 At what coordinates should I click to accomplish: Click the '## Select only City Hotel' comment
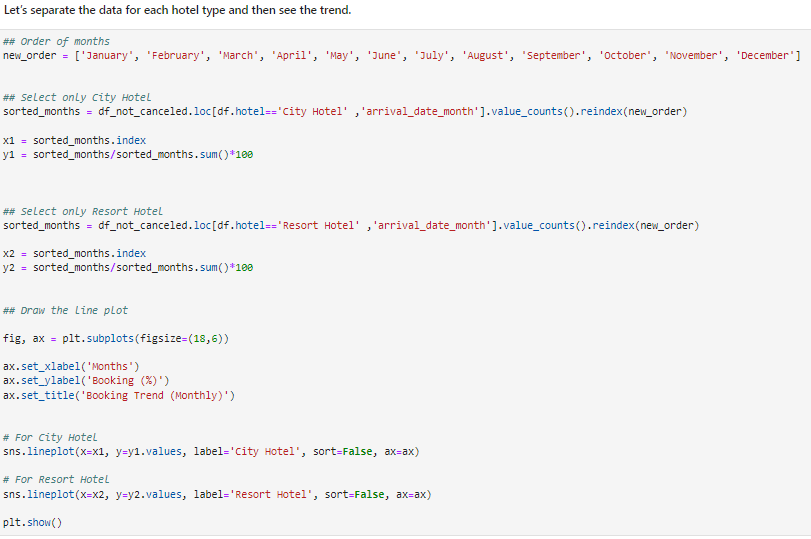click(77, 97)
